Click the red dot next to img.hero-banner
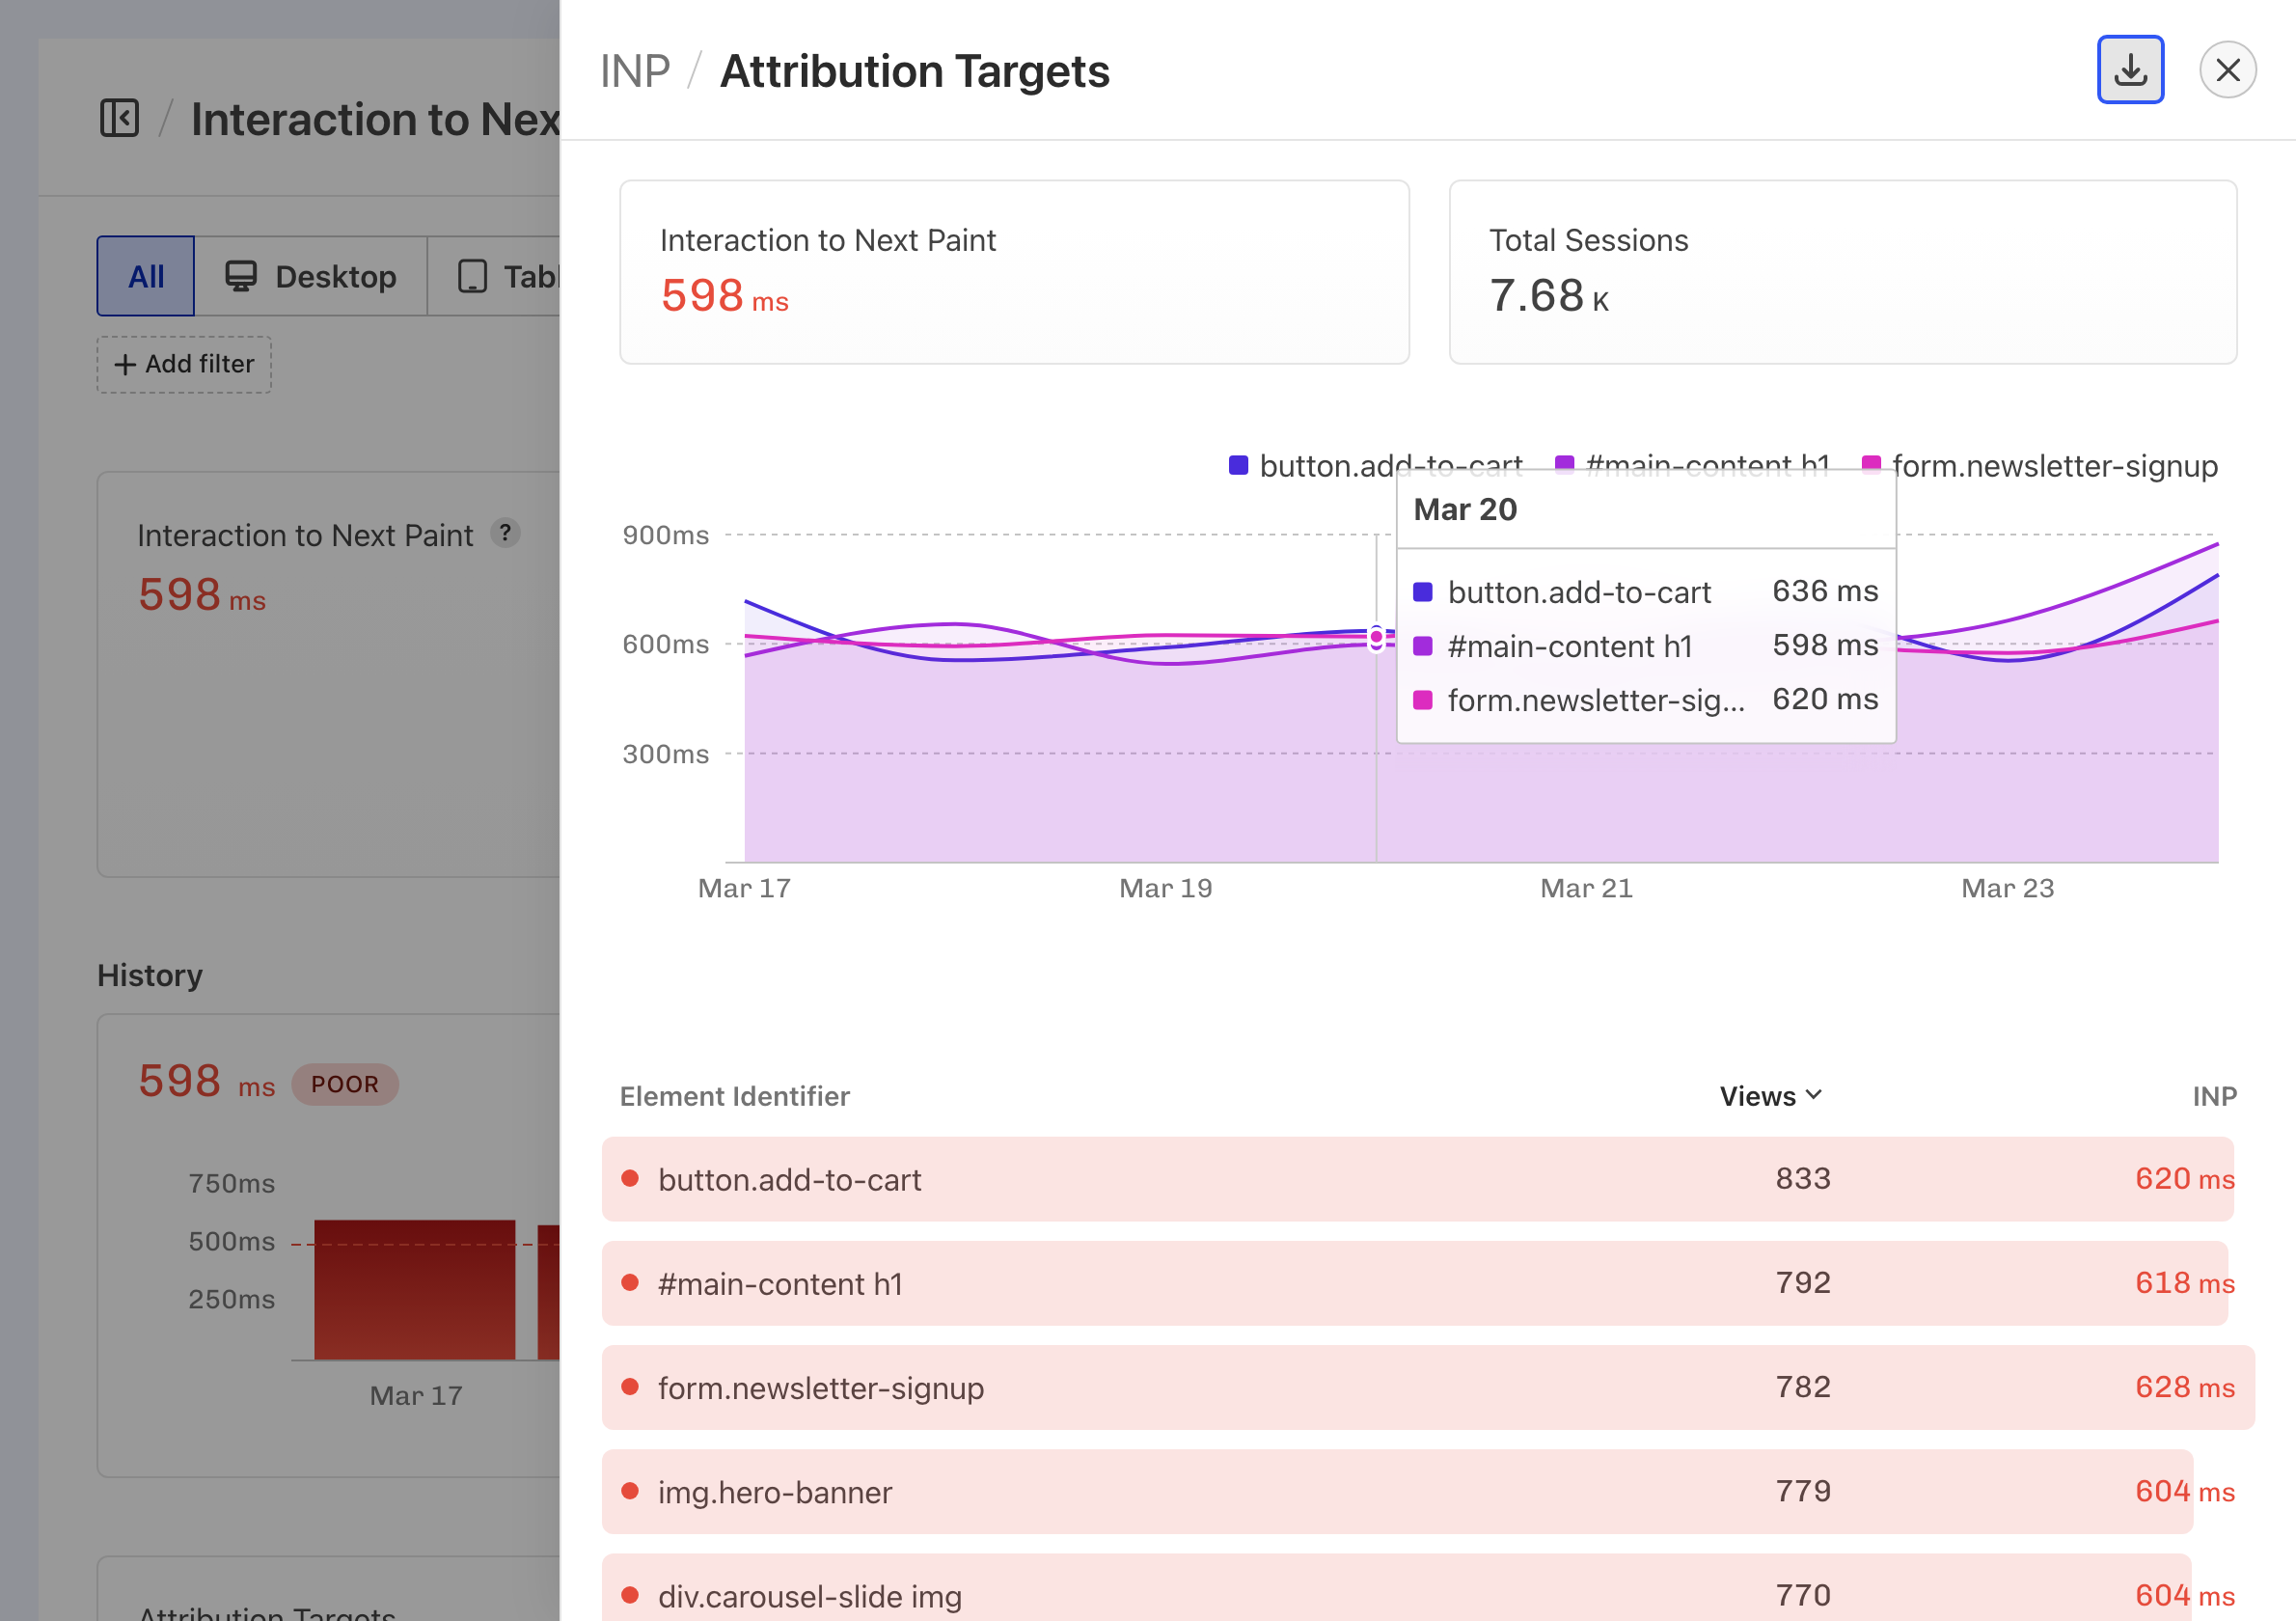The image size is (2296, 1621). pos(631,1491)
